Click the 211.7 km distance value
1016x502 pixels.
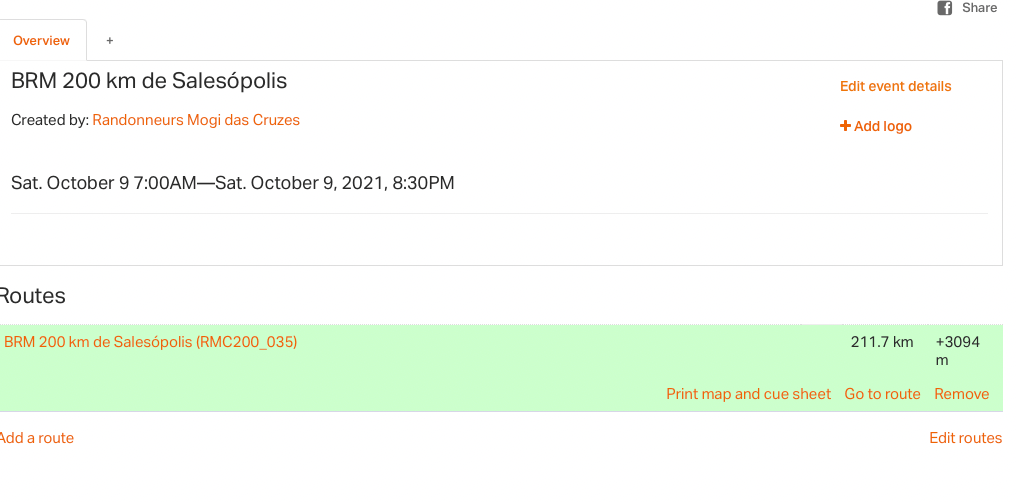(882, 342)
